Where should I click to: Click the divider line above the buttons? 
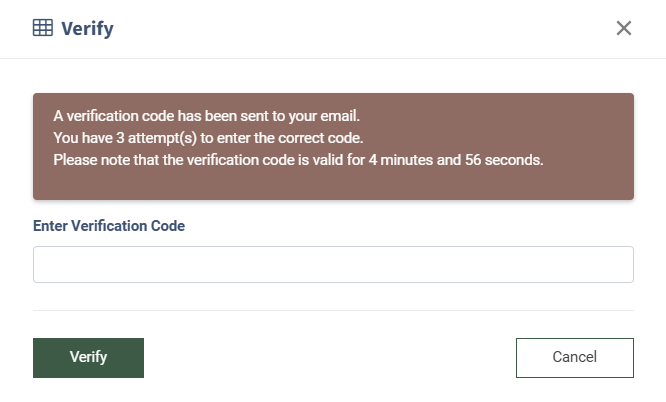pyautogui.click(x=333, y=310)
